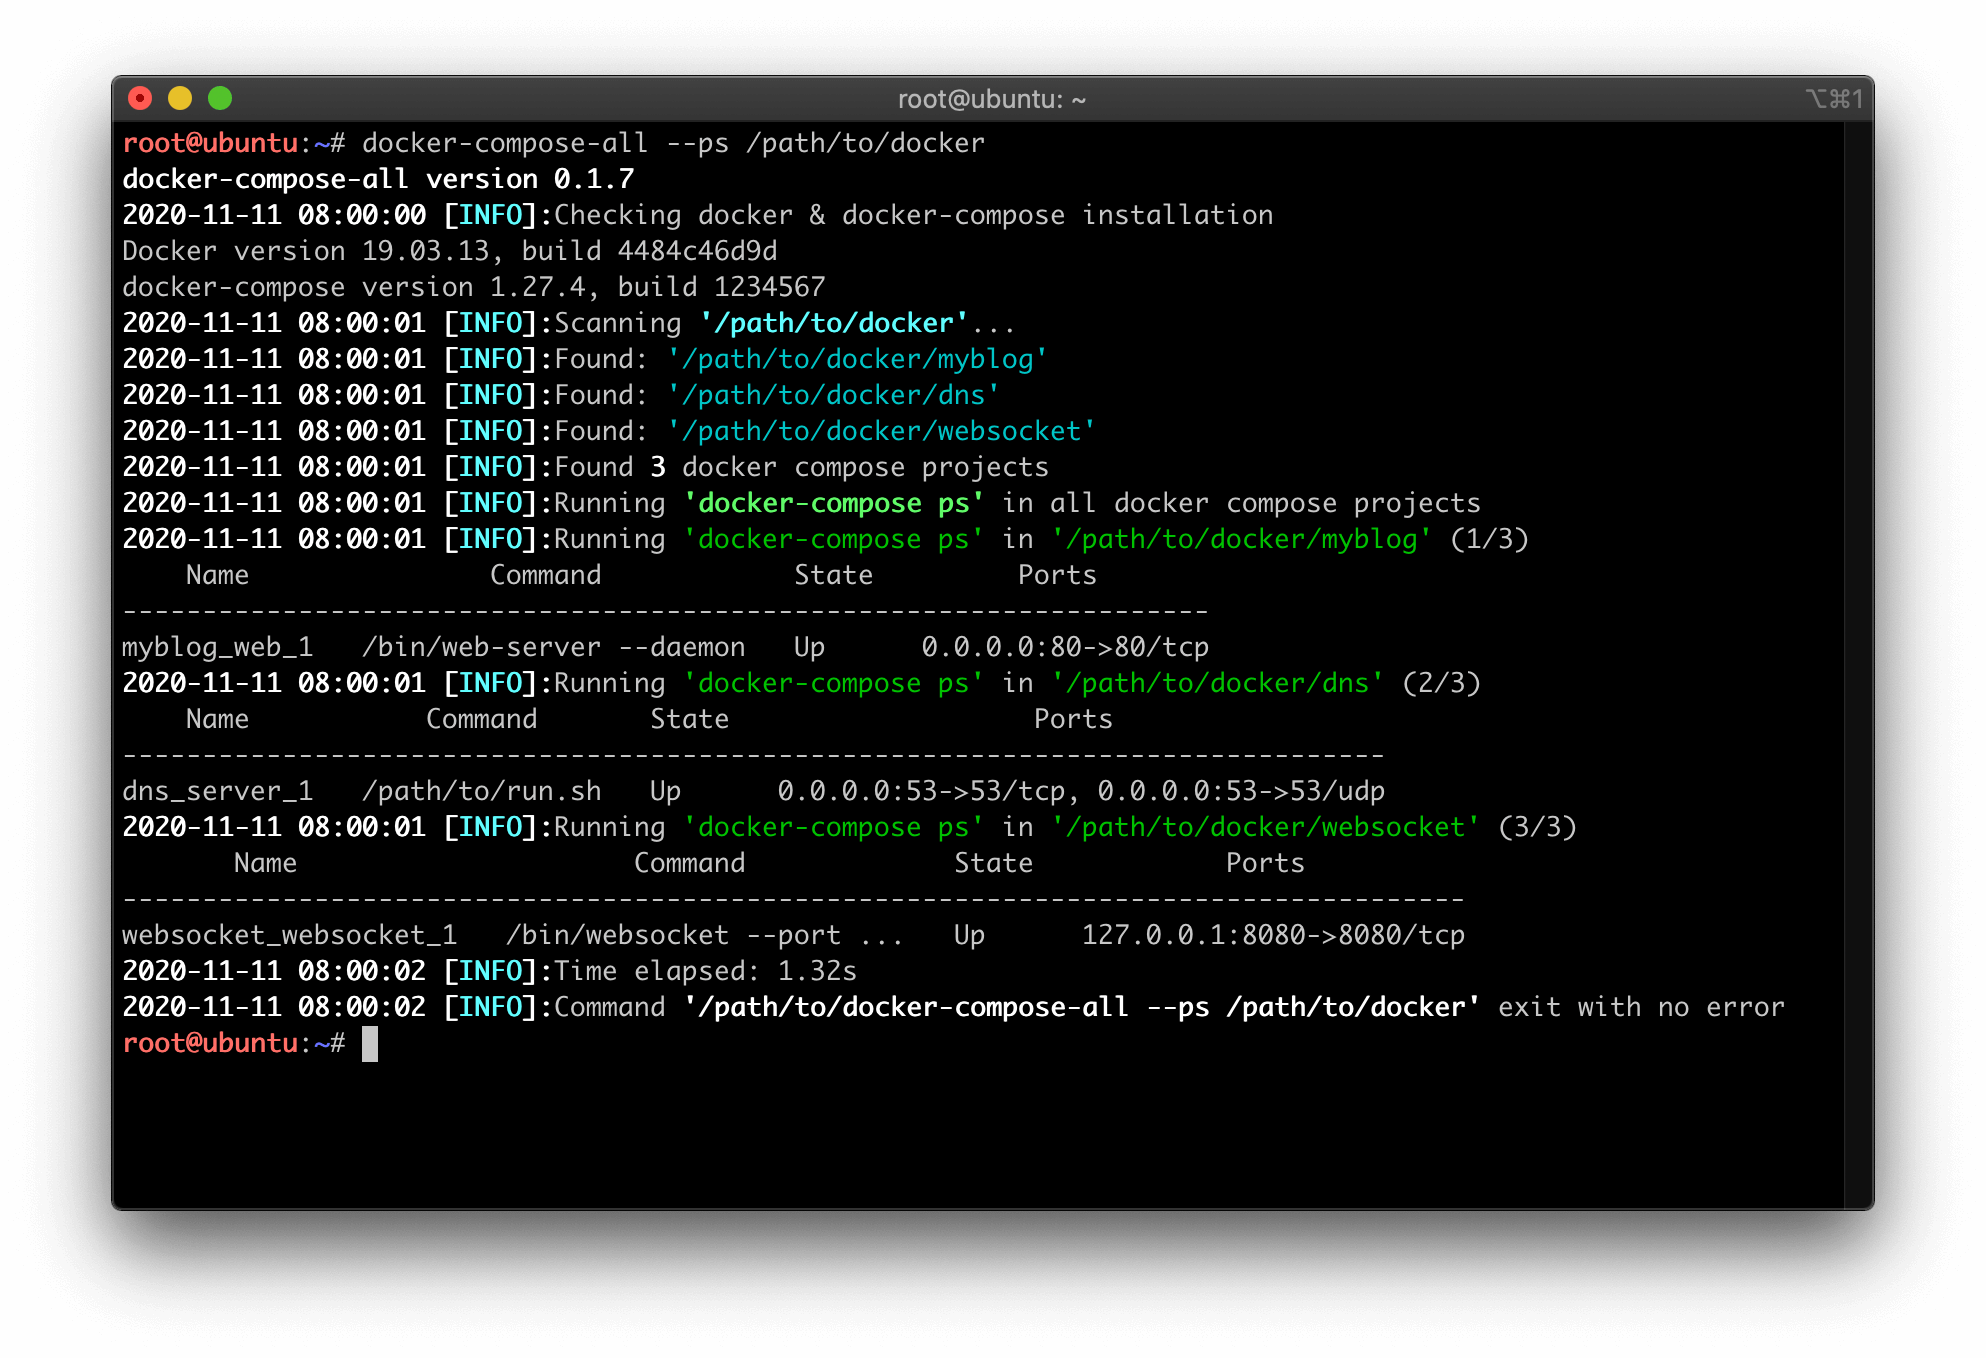Click the '/path/to/docker/dns' found path

[x=833, y=395]
